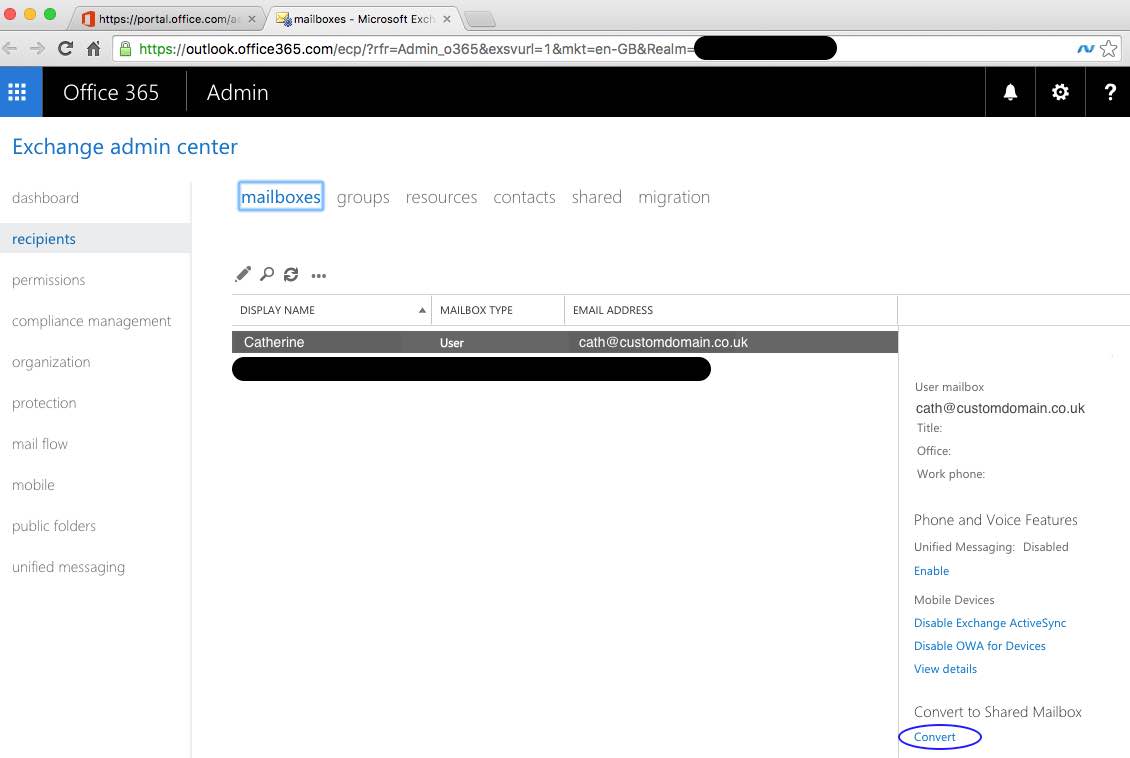
Task: Open dashboard in left navigation
Action: click(x=45, y=197)
